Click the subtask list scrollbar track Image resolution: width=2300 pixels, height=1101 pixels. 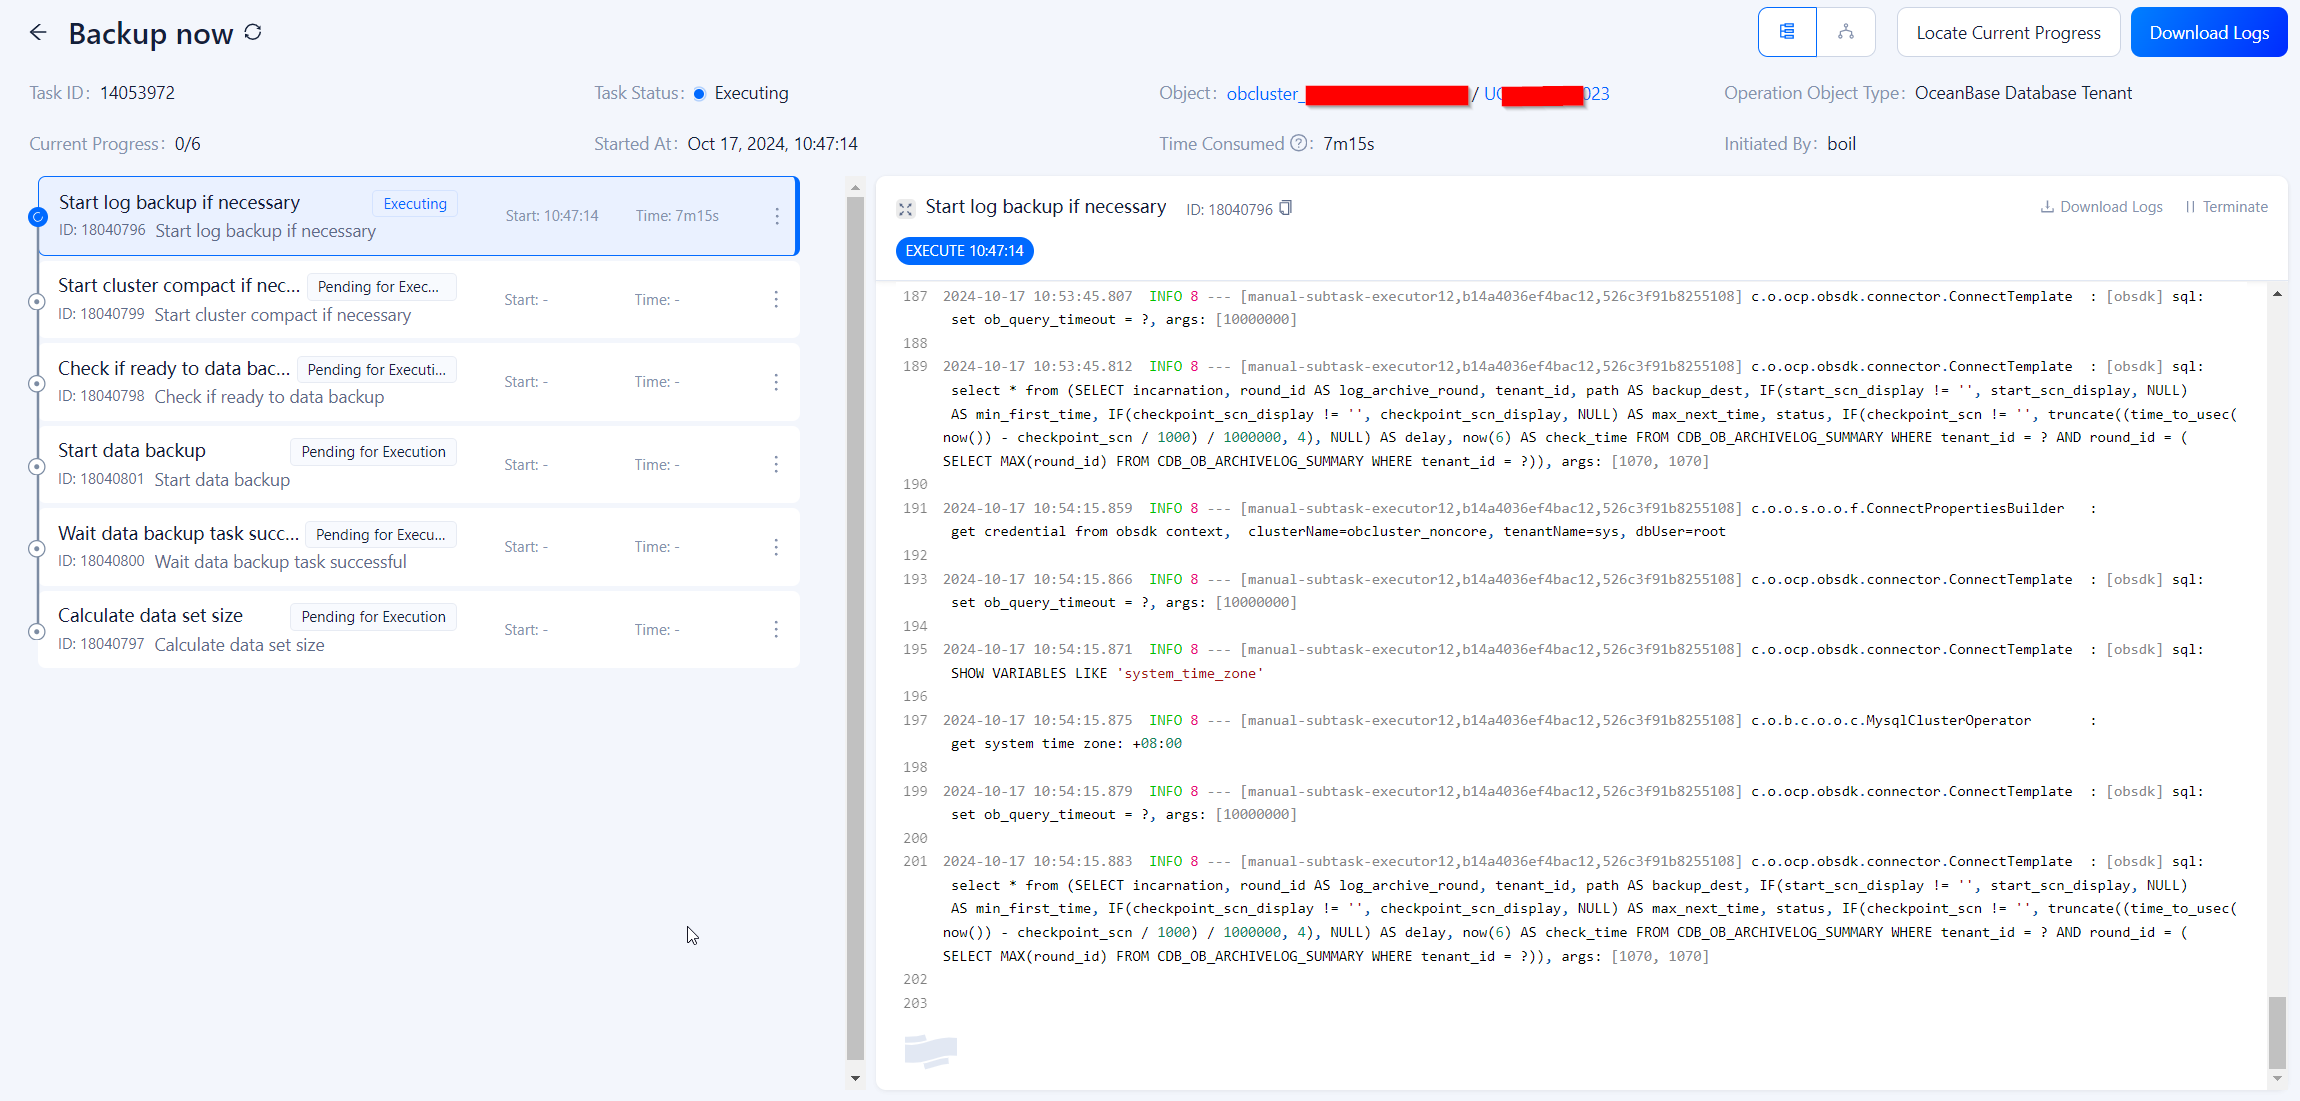[x=855, y=628]
